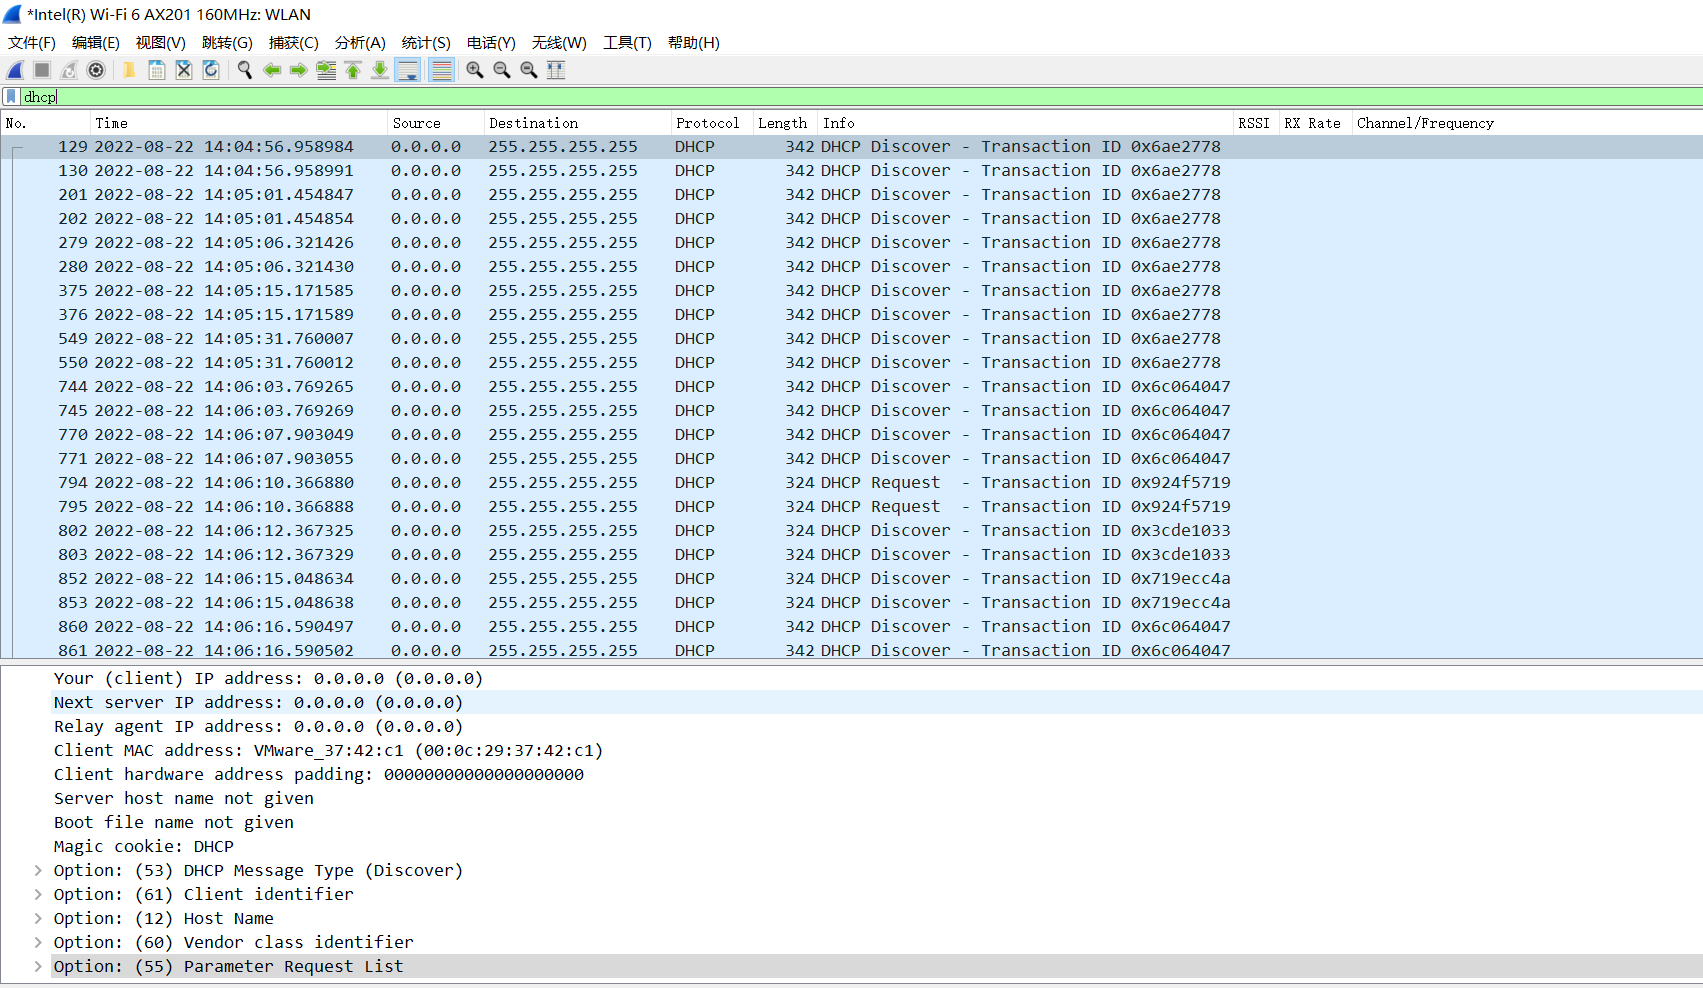Open the display filter bookmark menu
The height and width of the screenshot is (988, 1703).
pyautogui.click(x=11, y=97)
